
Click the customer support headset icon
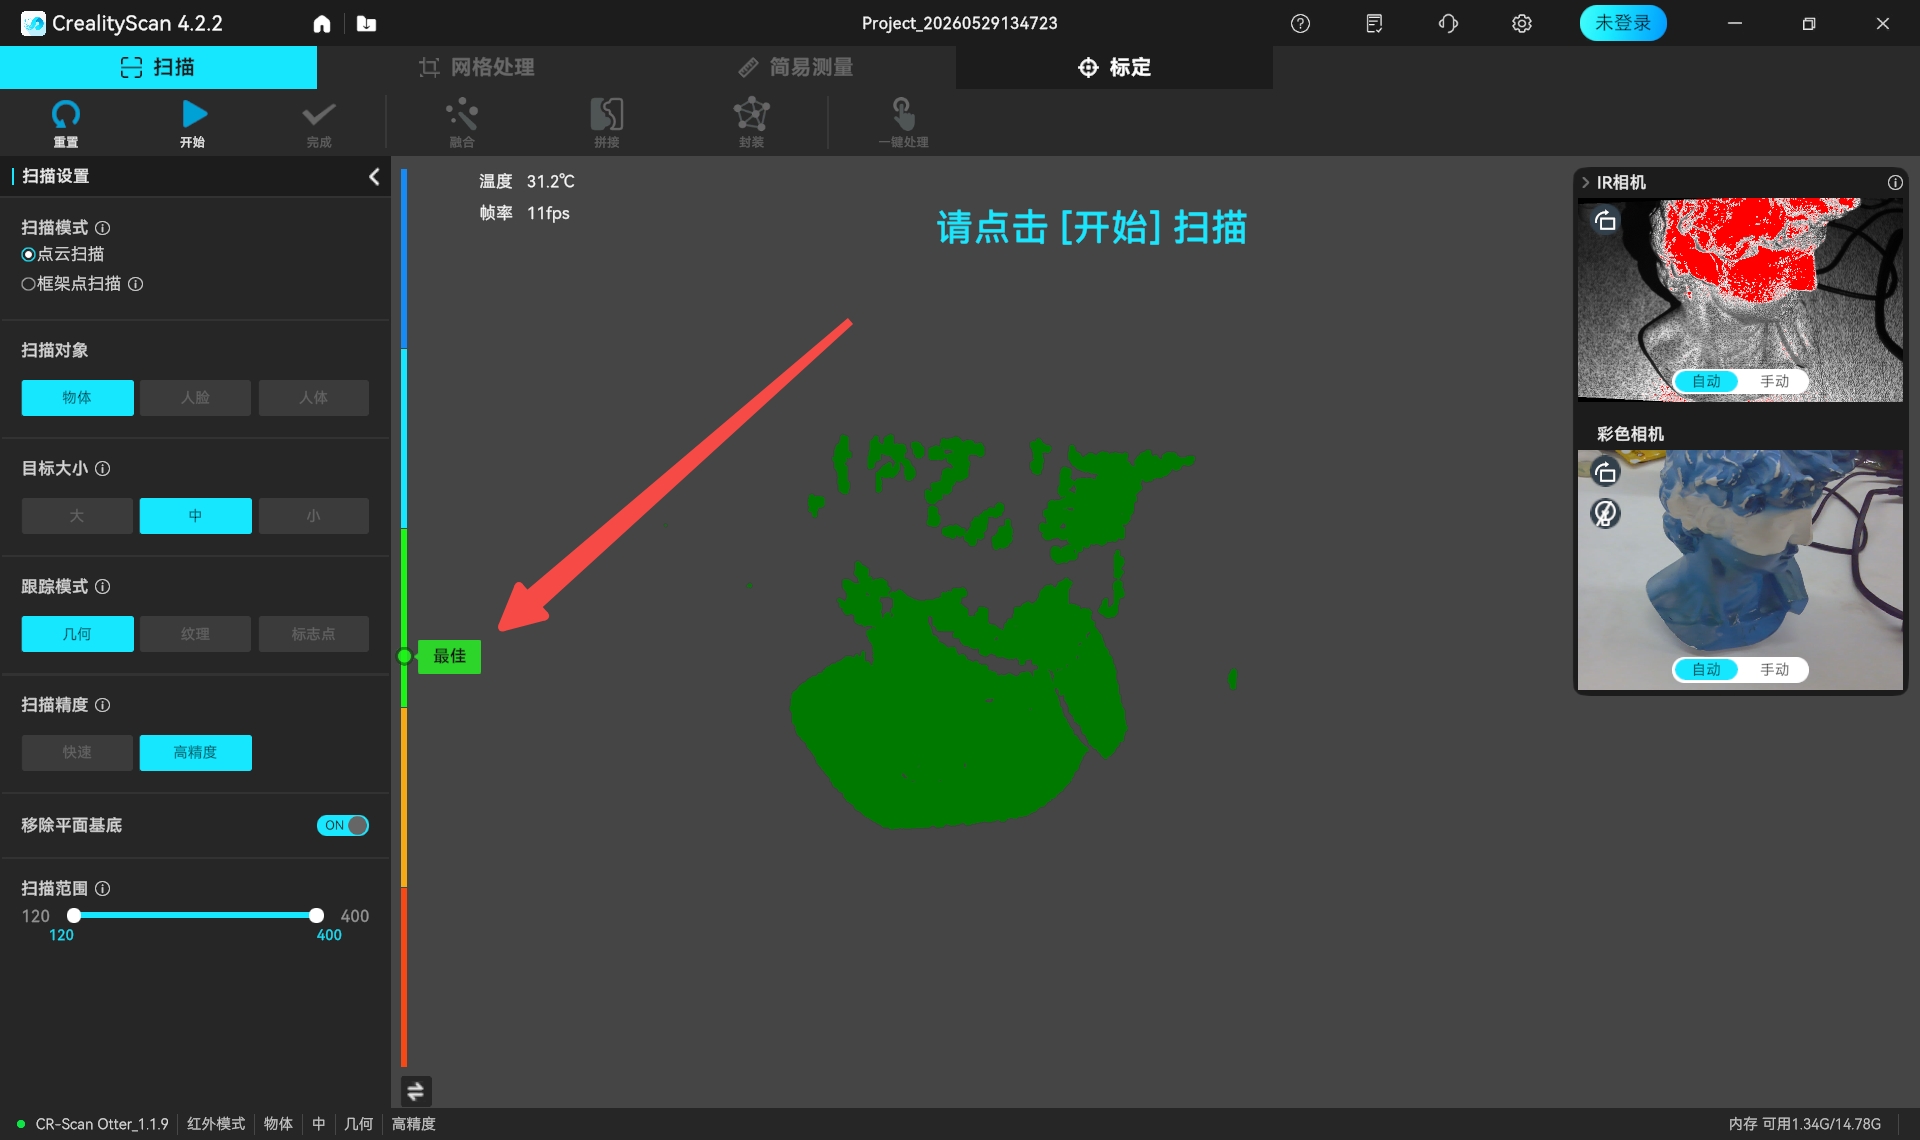pos(1448,23)
